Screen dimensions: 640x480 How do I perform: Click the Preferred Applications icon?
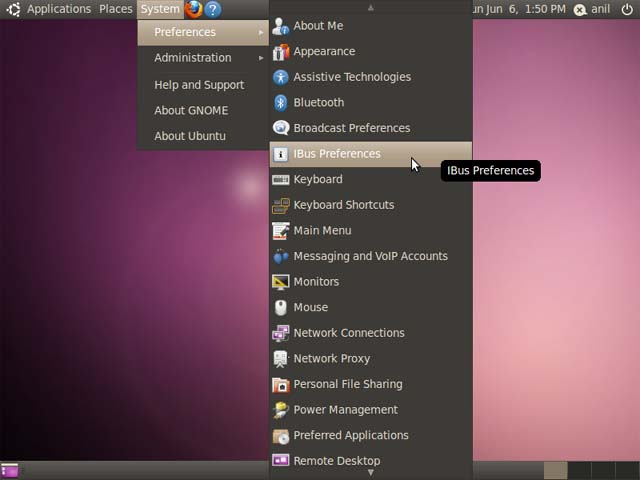point(281,436)
